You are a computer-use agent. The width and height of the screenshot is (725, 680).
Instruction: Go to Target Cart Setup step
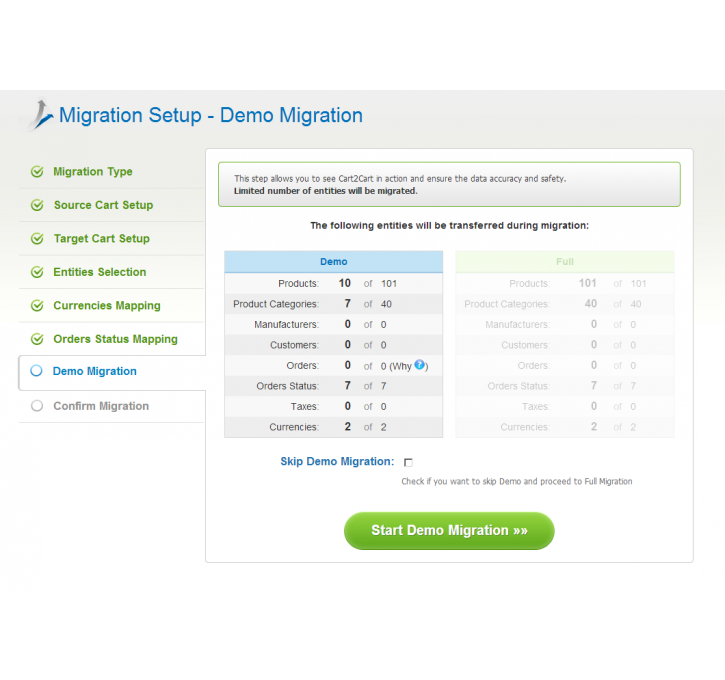tap(102, 239)
